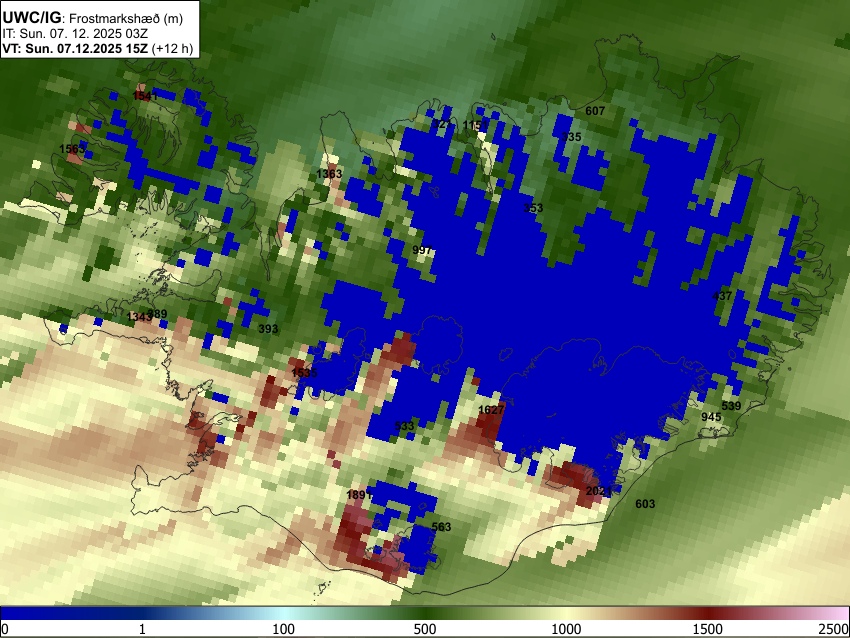Click the 1563 map value label
This screenshot has width=850, height=638.
[x=72, y=149]
